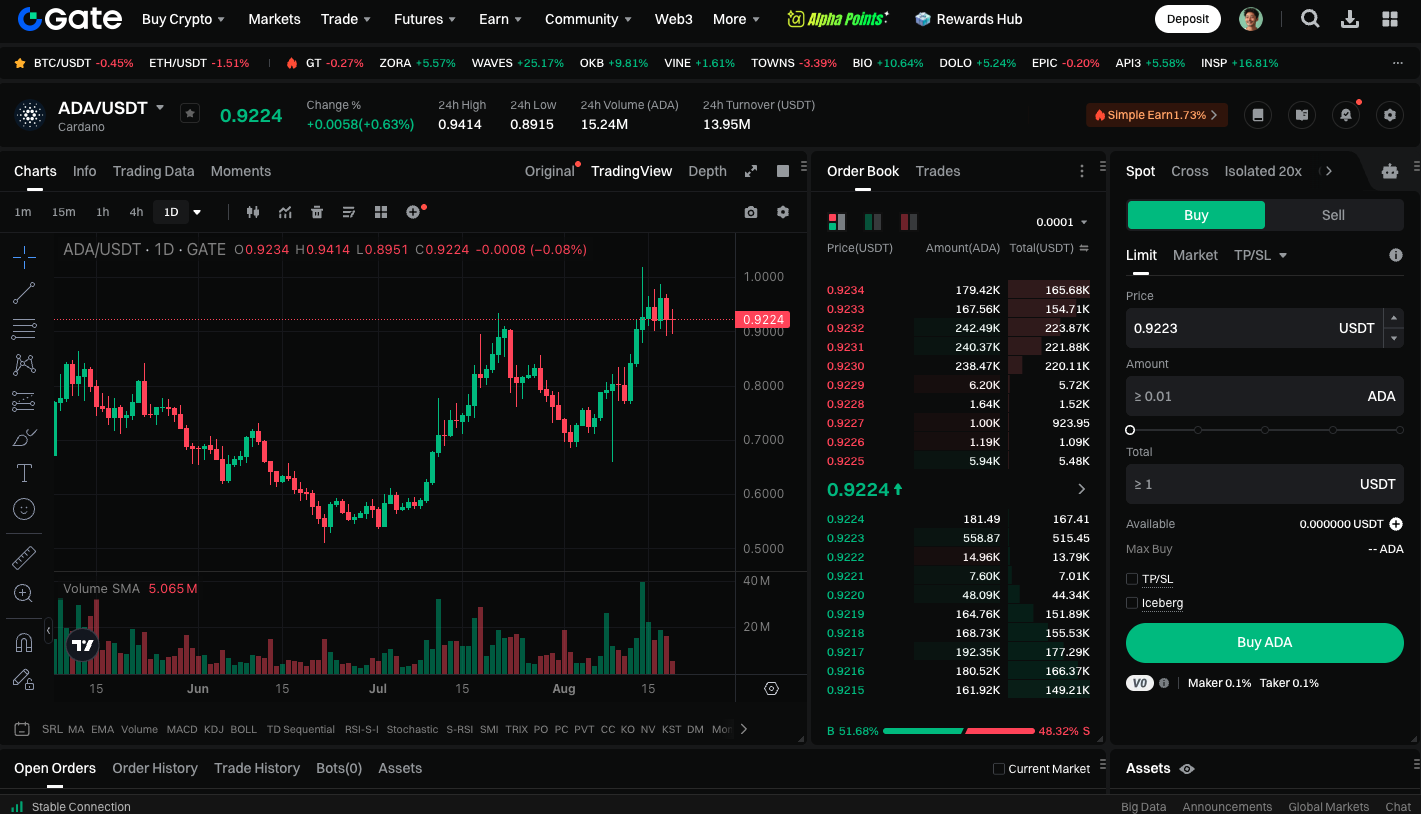Switch to the Trades tab

coord(937,171)
